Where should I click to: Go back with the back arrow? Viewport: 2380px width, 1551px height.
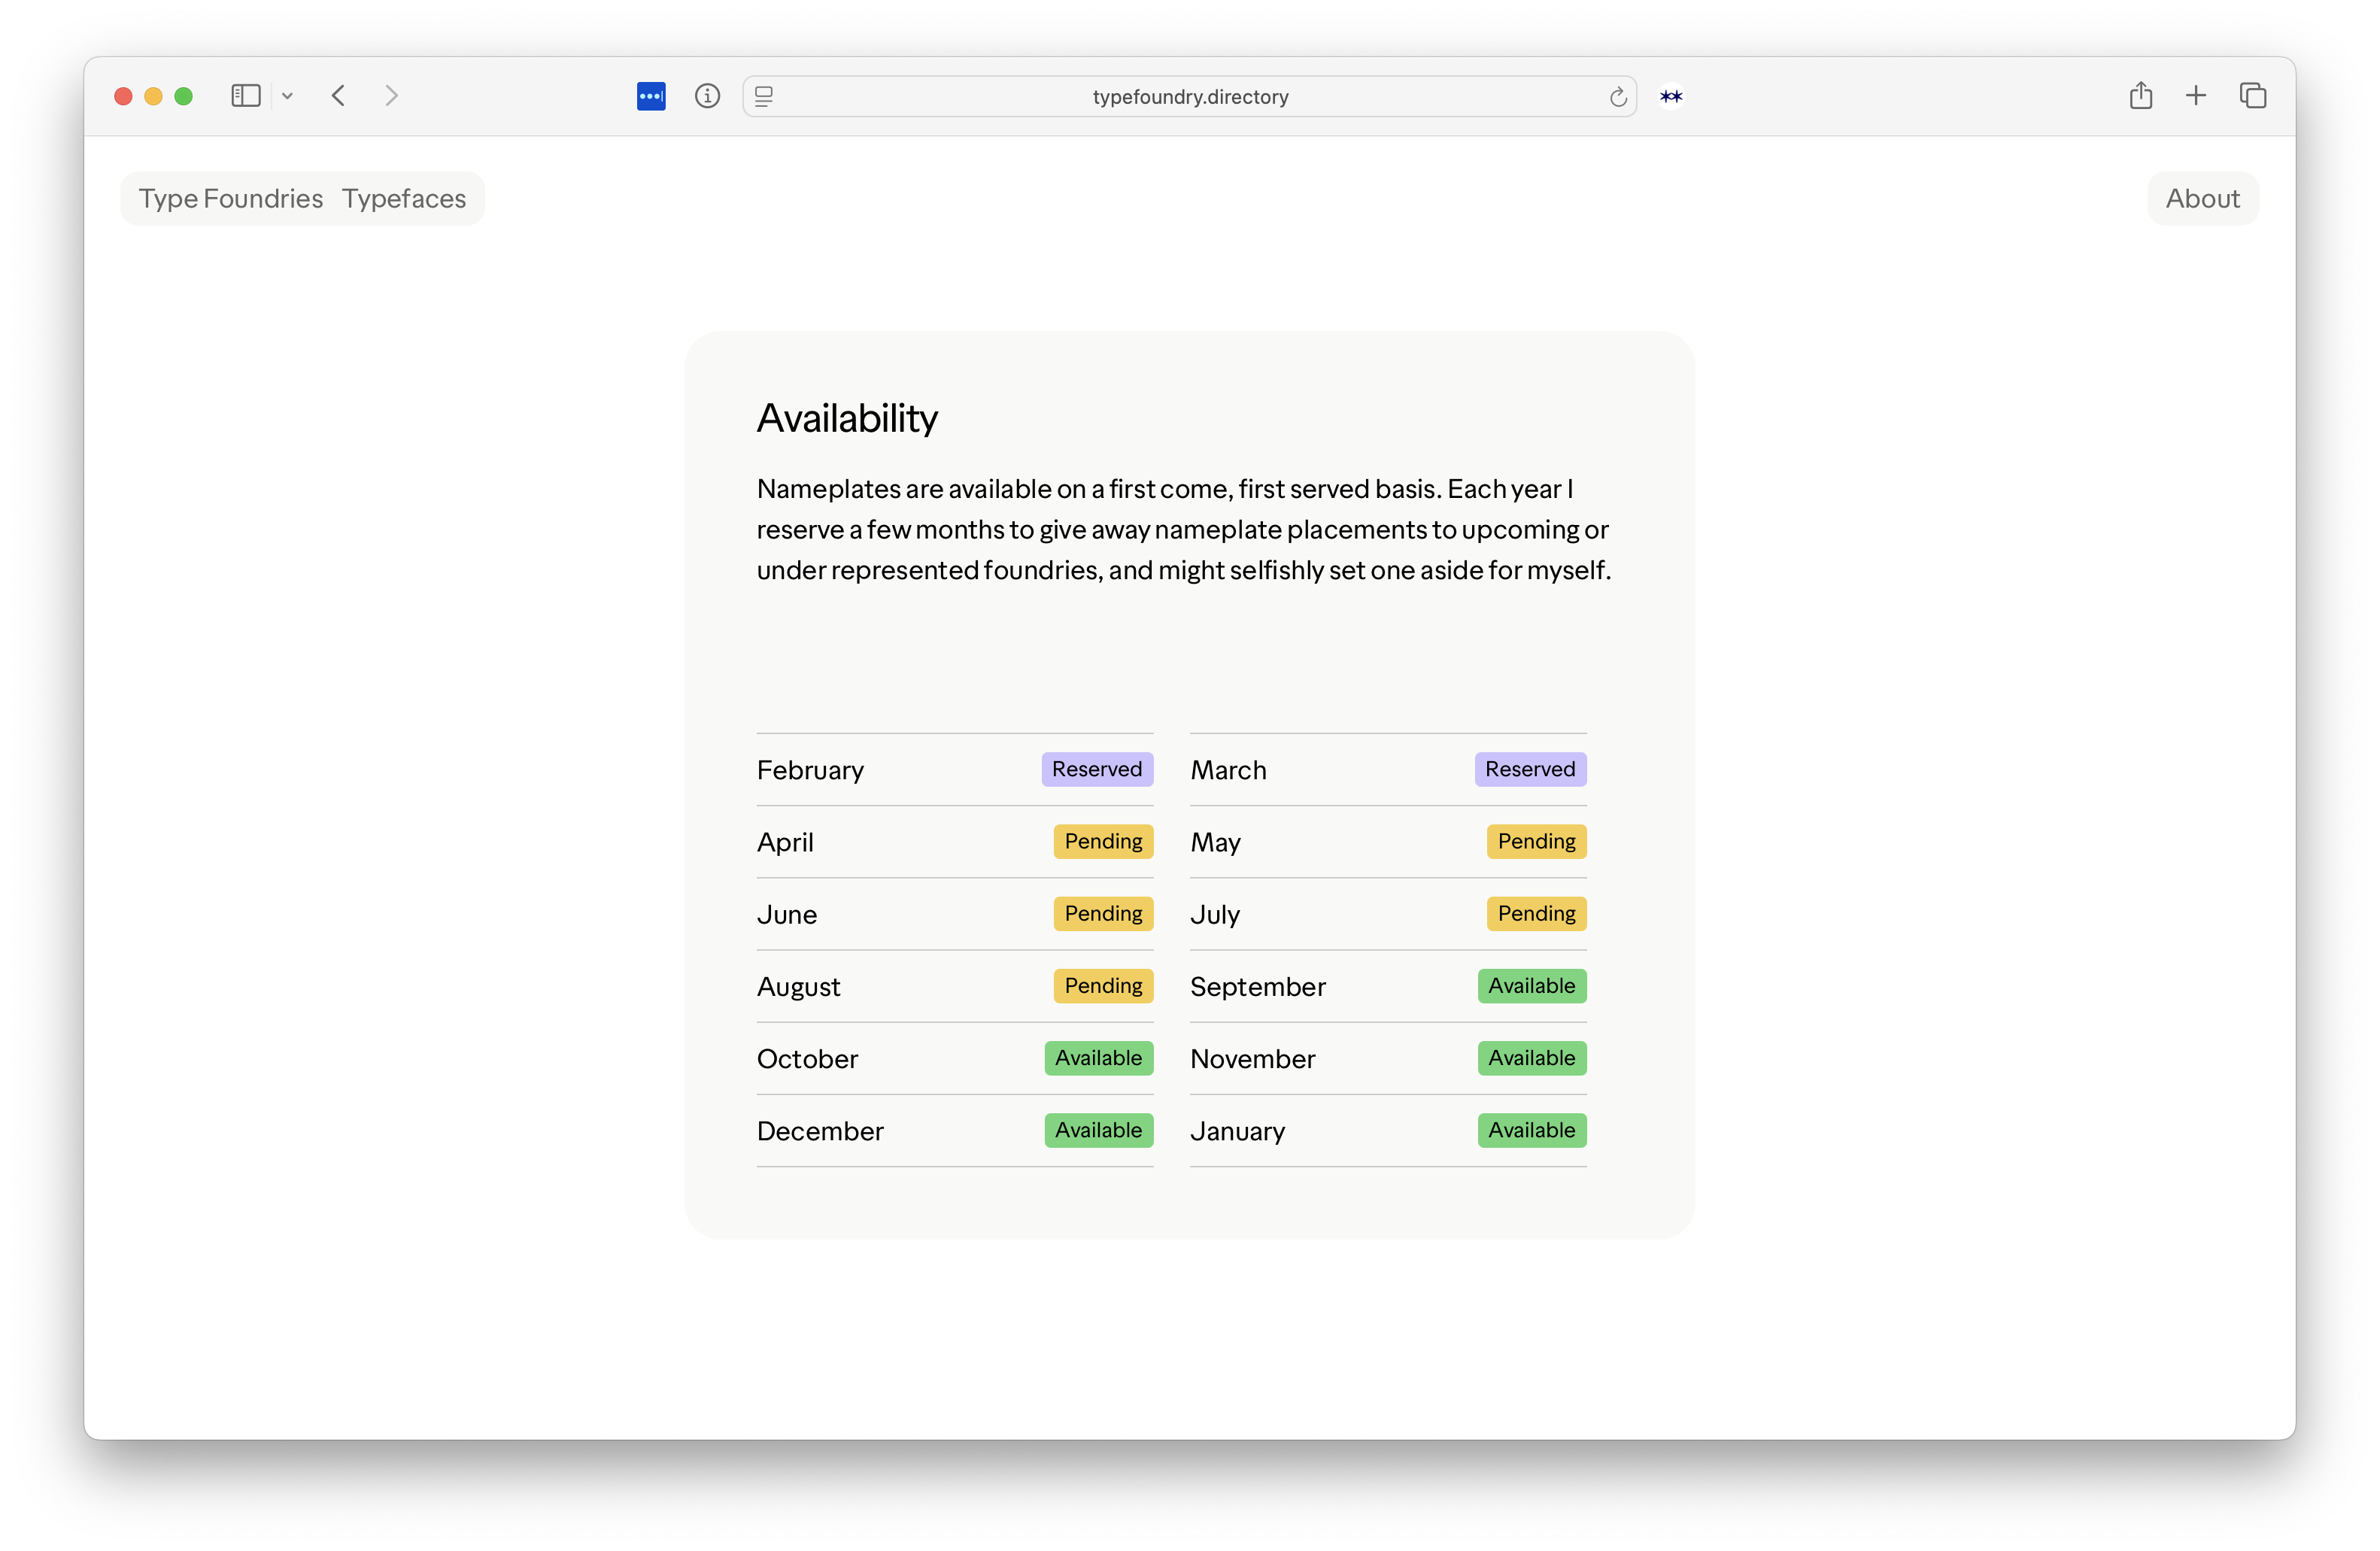tap(339, 96)
